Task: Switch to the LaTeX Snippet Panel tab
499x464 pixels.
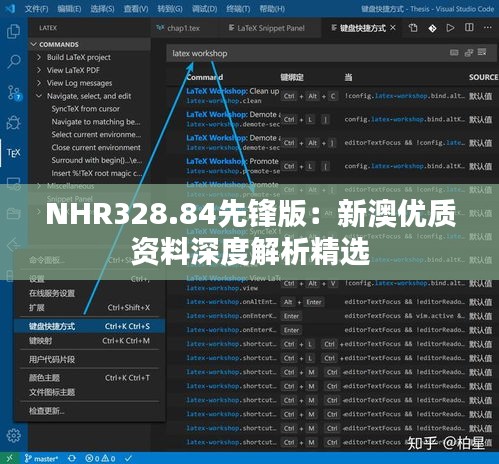Action: pos(270,28)
